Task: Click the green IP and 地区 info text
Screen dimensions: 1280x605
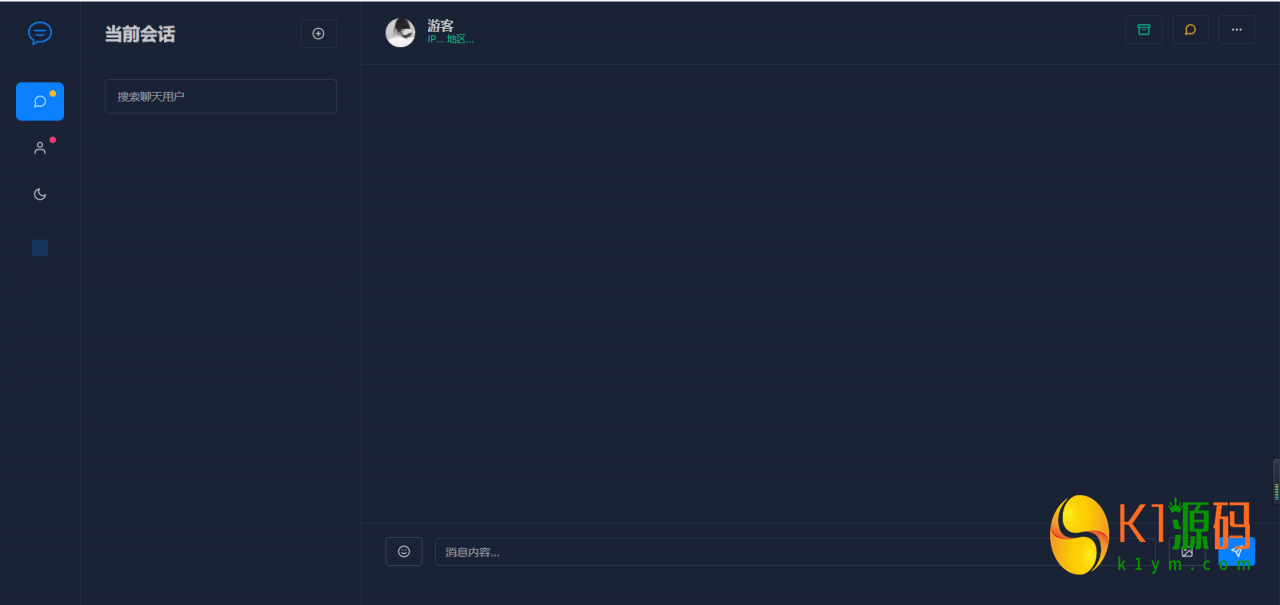Action: pos(451,39)
